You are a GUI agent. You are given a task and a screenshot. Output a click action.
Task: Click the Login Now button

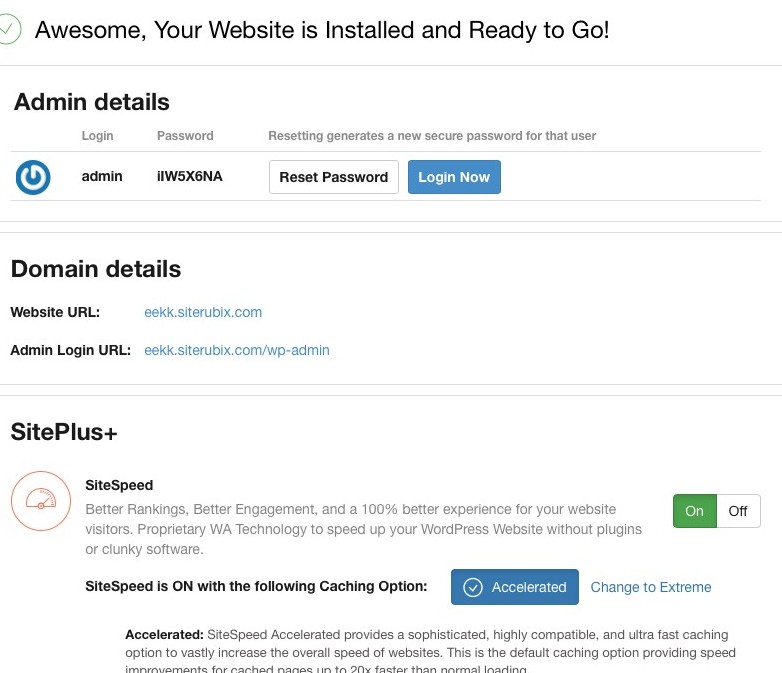tap(454, 177)
